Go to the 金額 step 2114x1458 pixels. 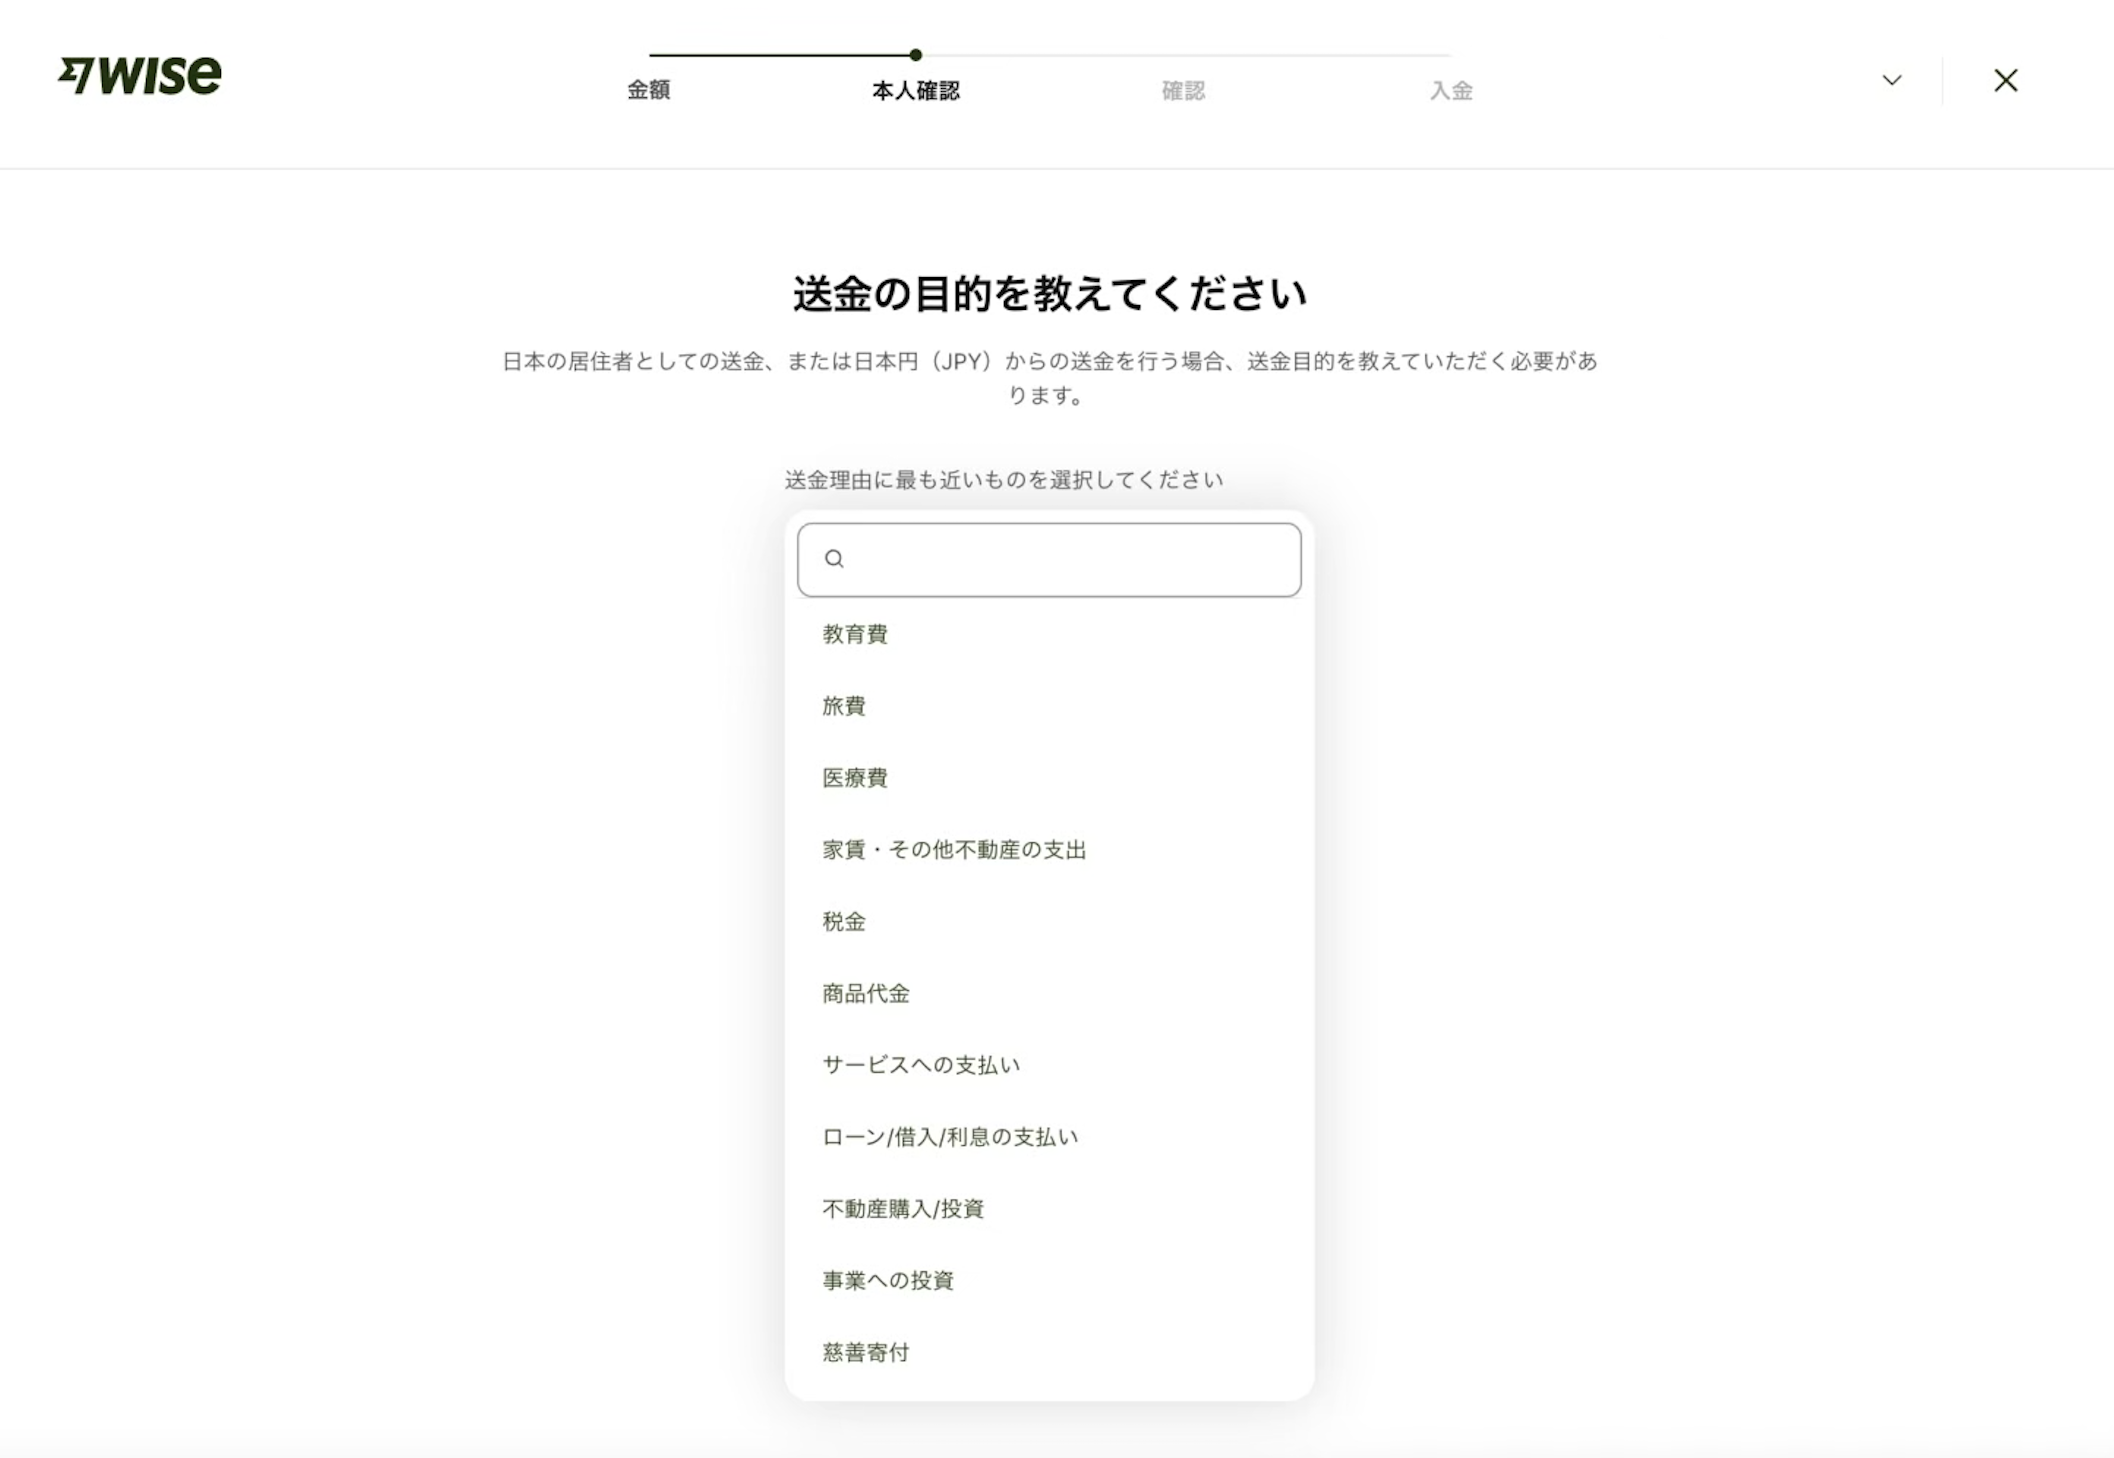tap(648, 90)
